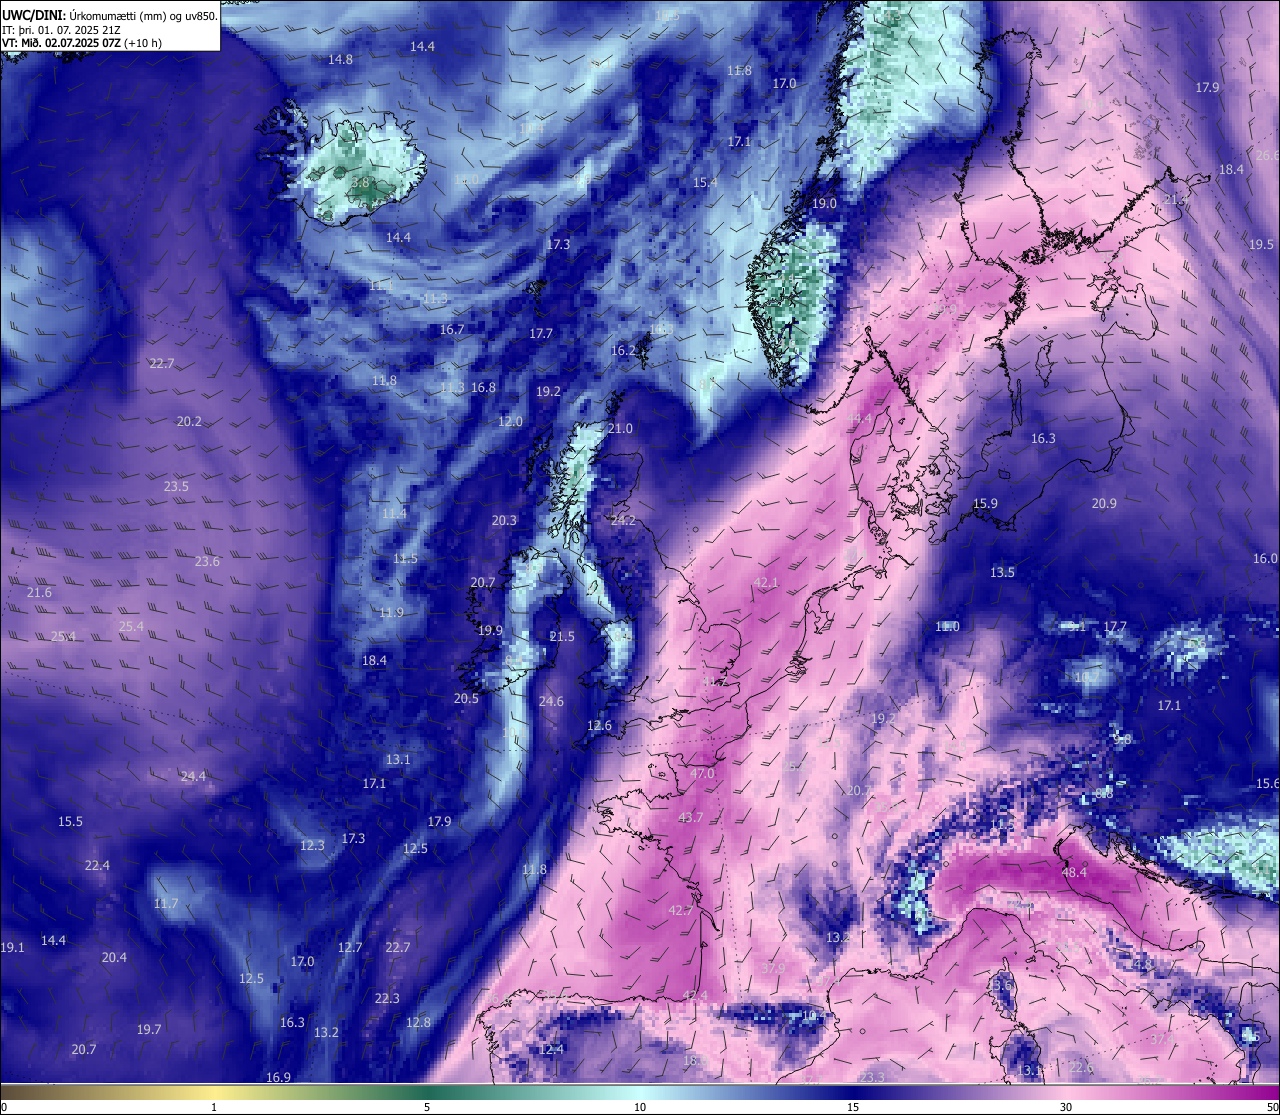Image resolution: width=1280 pixels, height=1115 pixels.
Task: Click the 42.1 value over the North Sea
Action: click(766, 583)
